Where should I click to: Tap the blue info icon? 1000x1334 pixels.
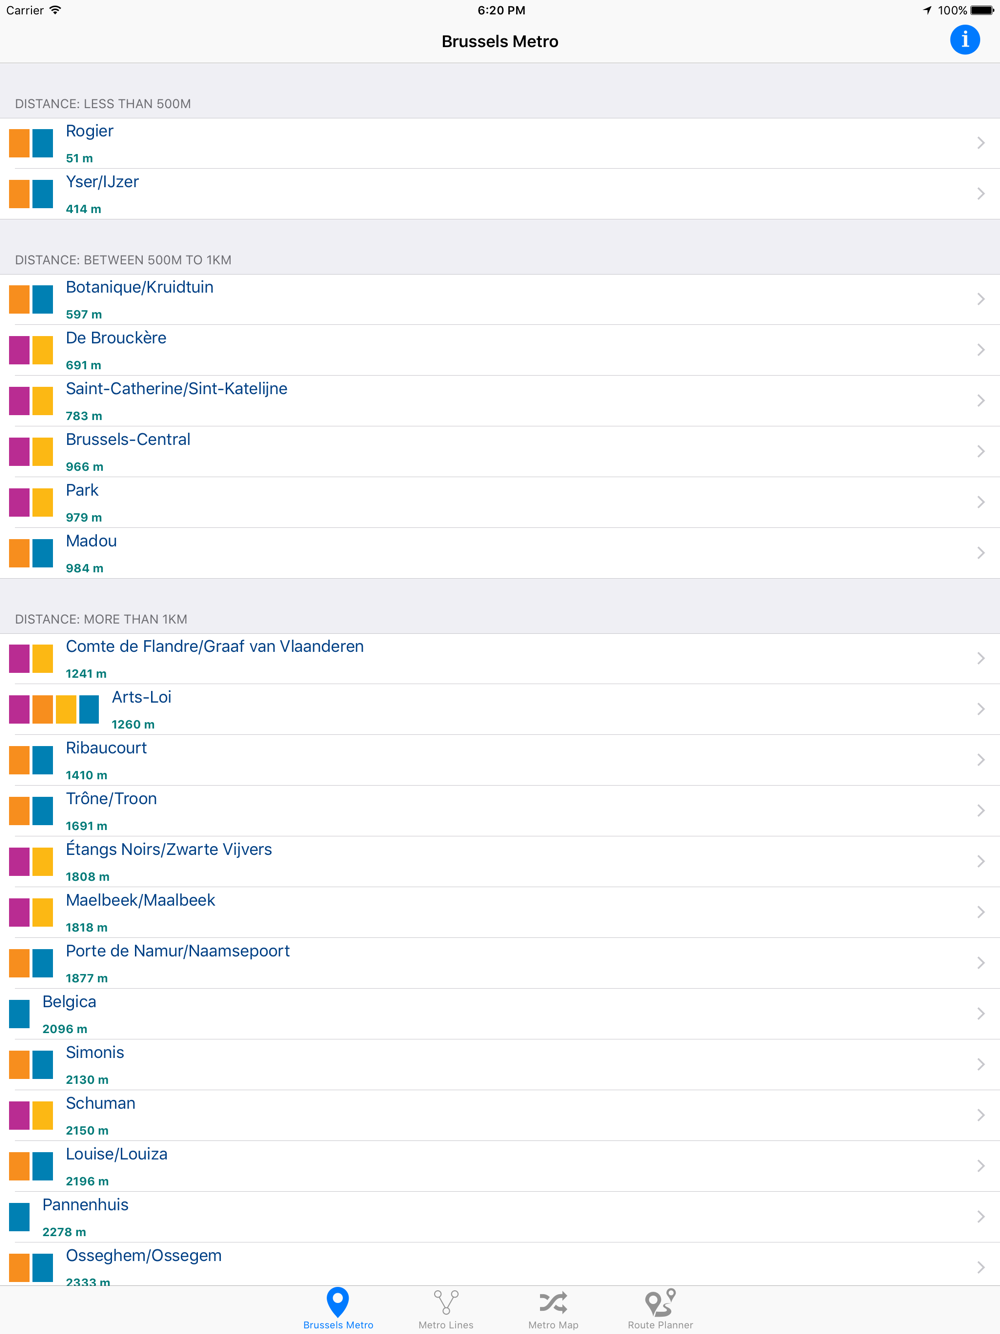pyautogui.click(x=965, y=40)
